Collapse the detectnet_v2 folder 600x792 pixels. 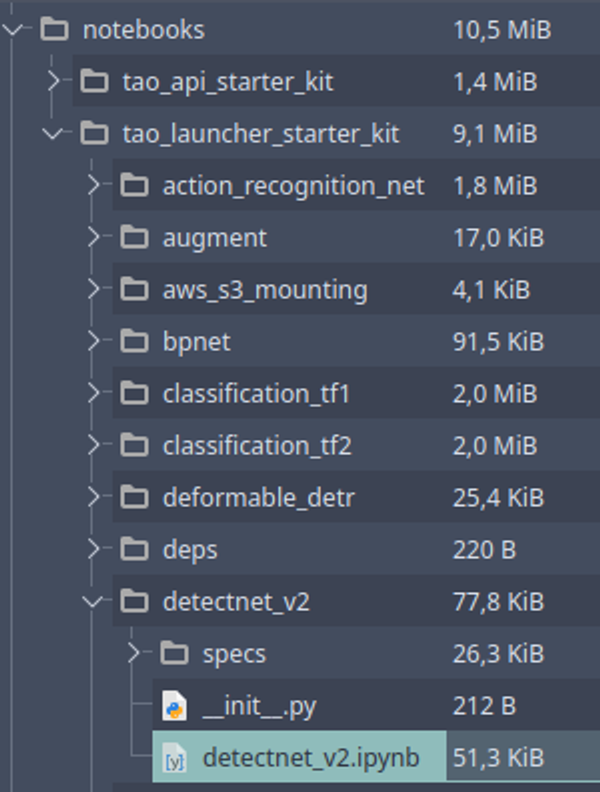[x=93, y=602]
